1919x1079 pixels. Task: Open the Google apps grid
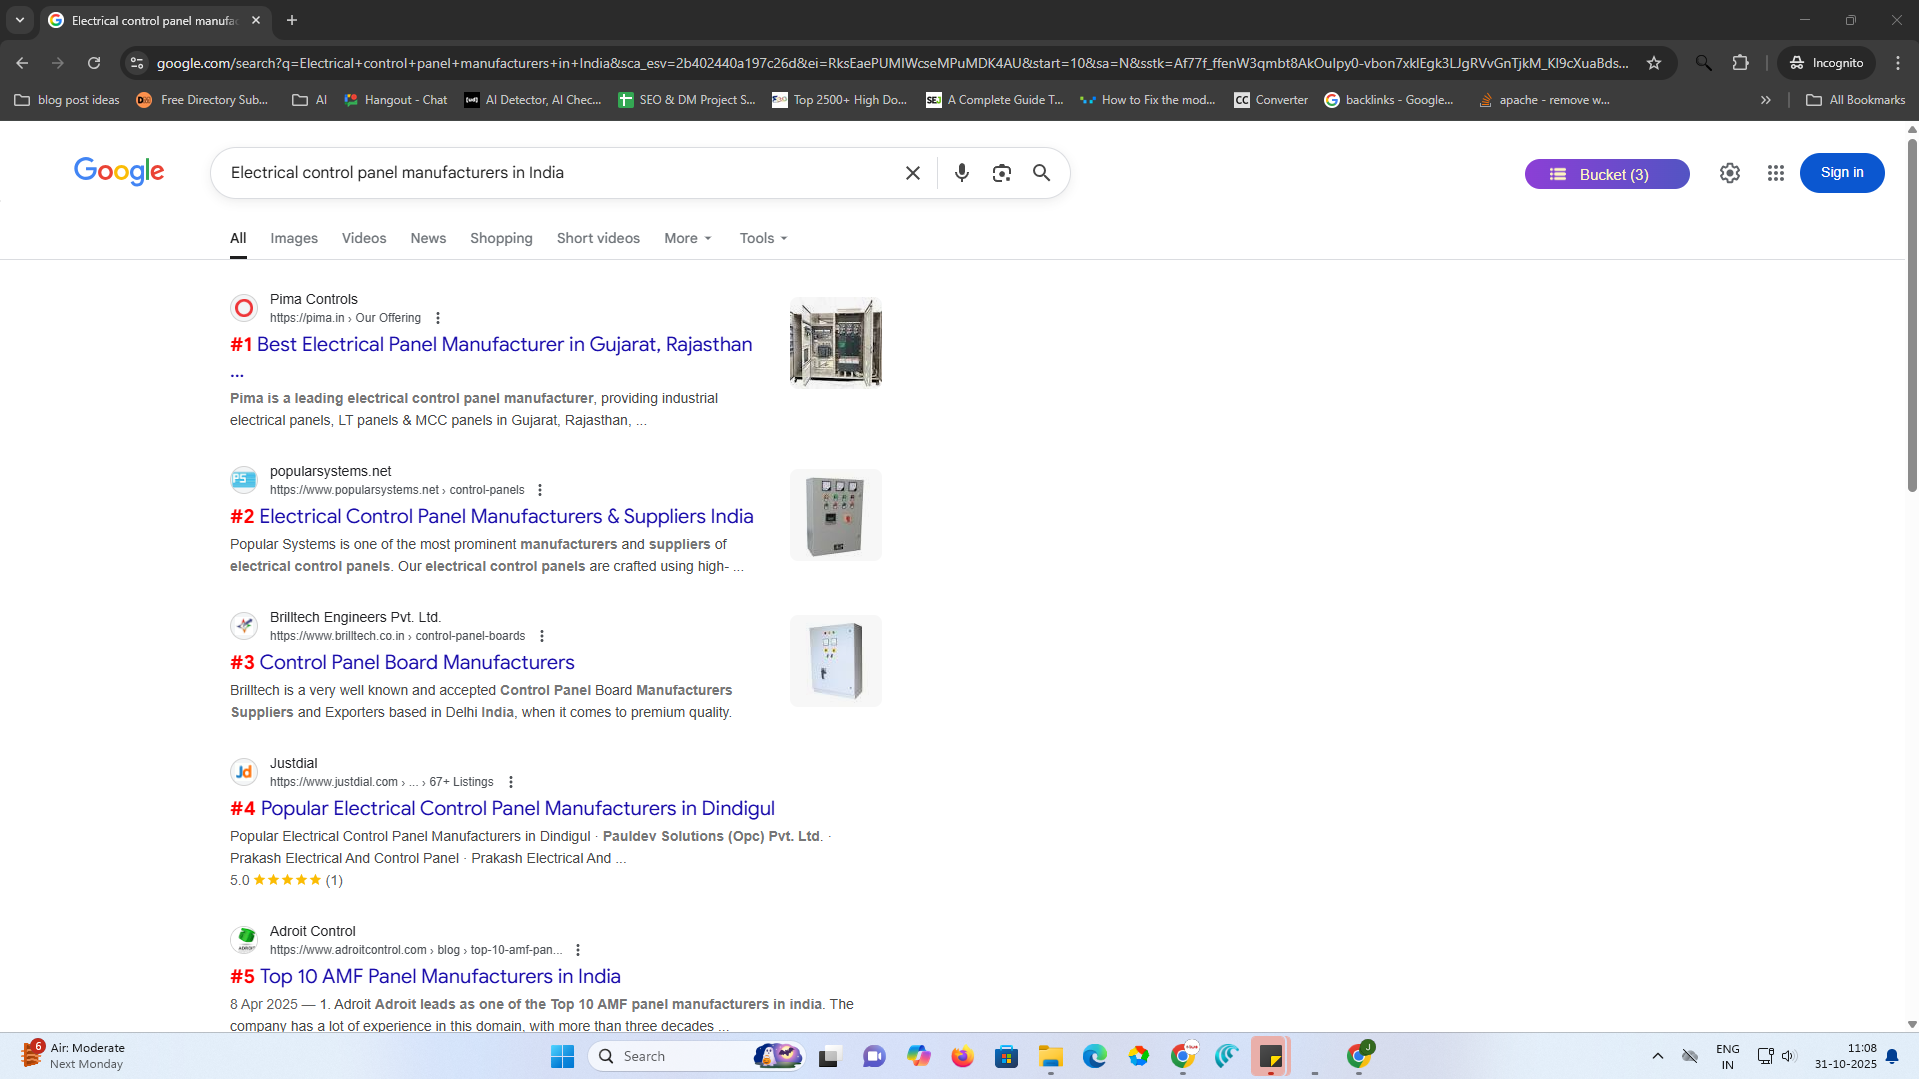click(x=1775, y=173)
